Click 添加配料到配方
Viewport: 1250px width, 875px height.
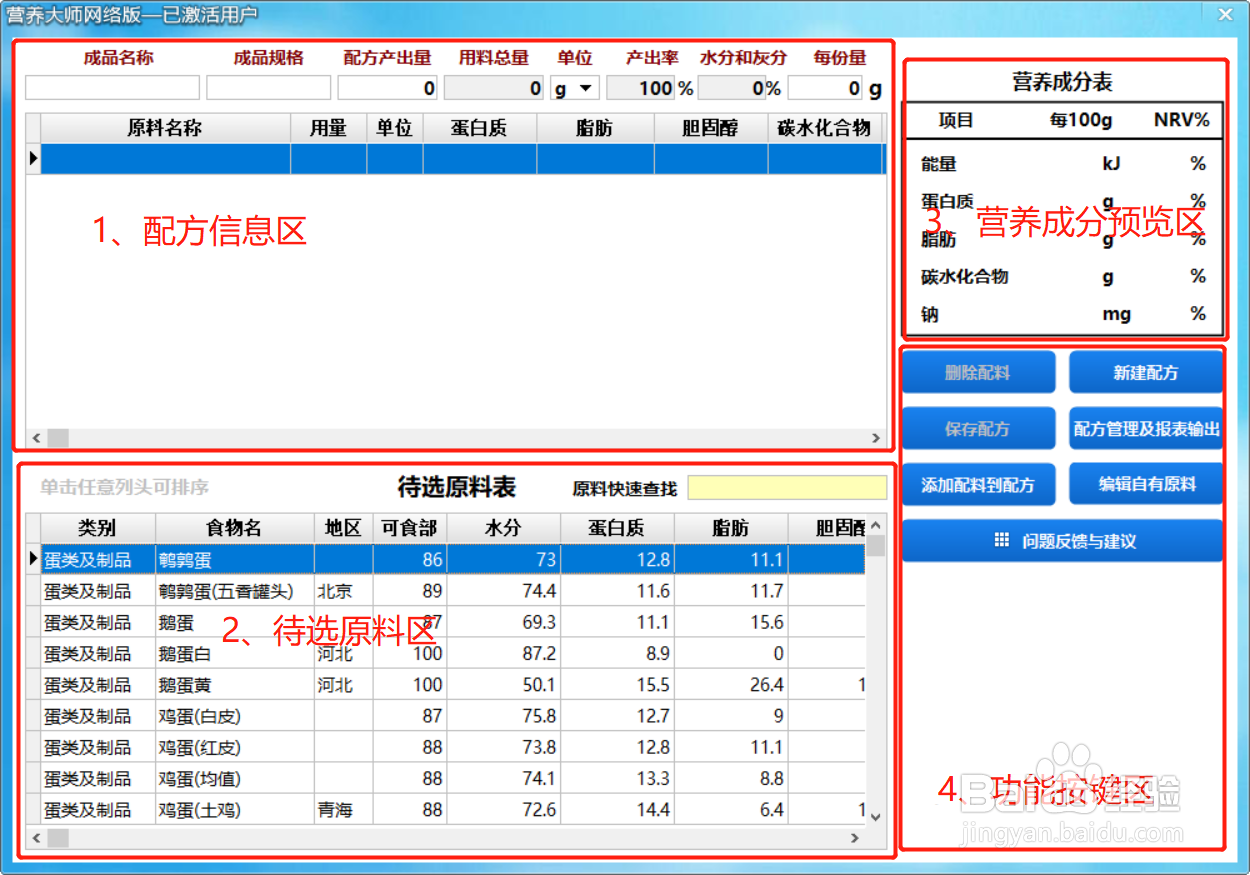tap(978, 484)
